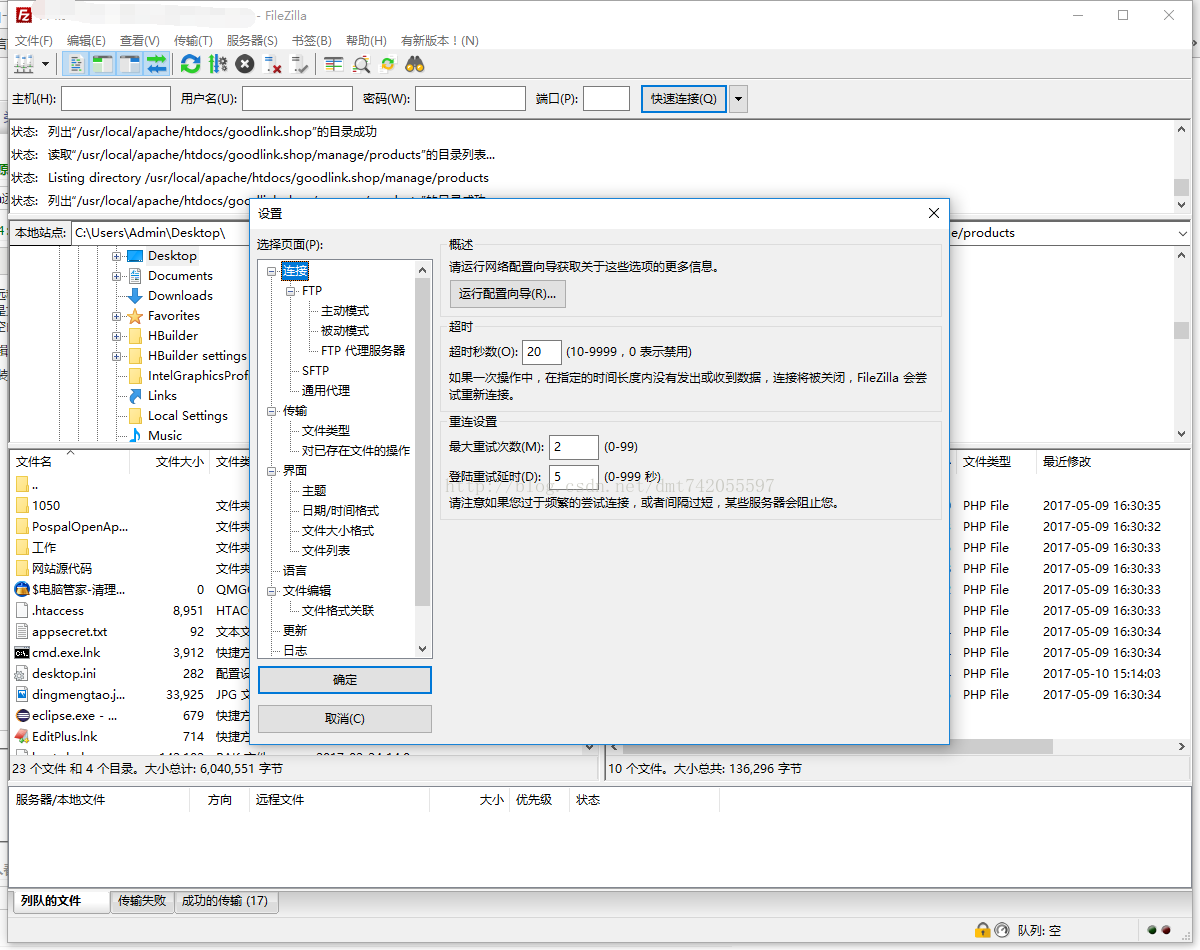Click the Desktop folder icon in local tree
Viewport: 1200px width, 950px height.
[x=135, y=256]
